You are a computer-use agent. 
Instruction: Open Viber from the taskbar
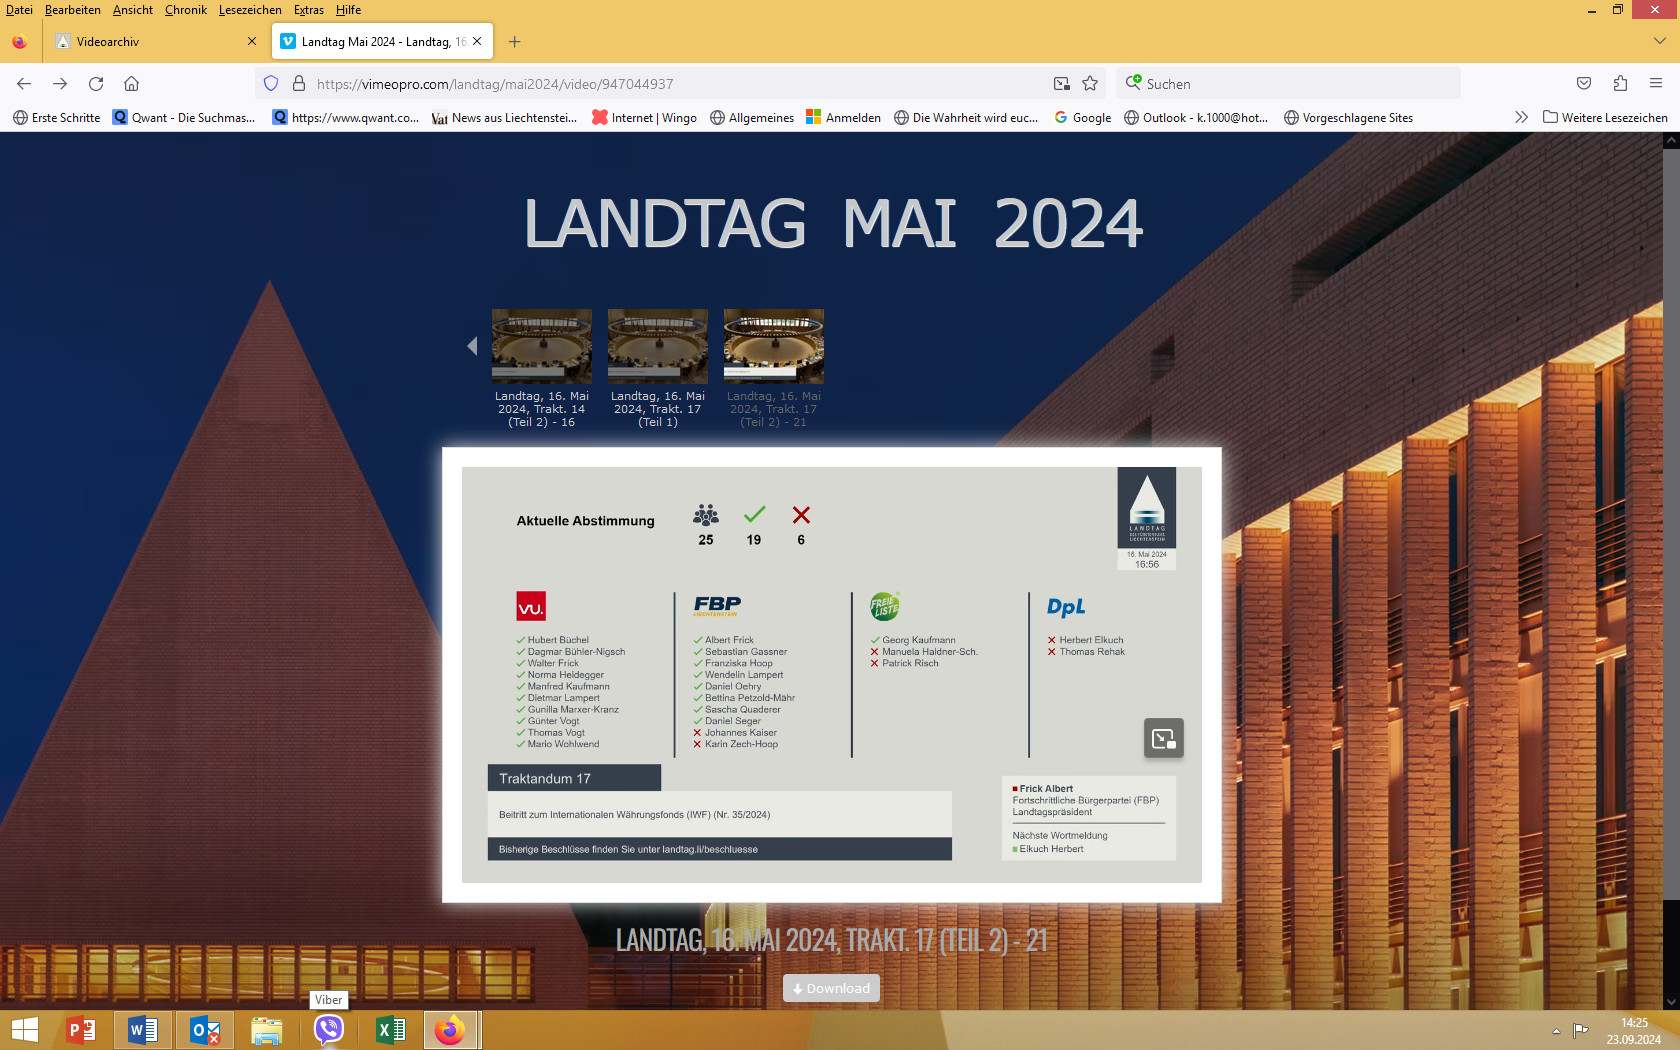(328, 1030)
